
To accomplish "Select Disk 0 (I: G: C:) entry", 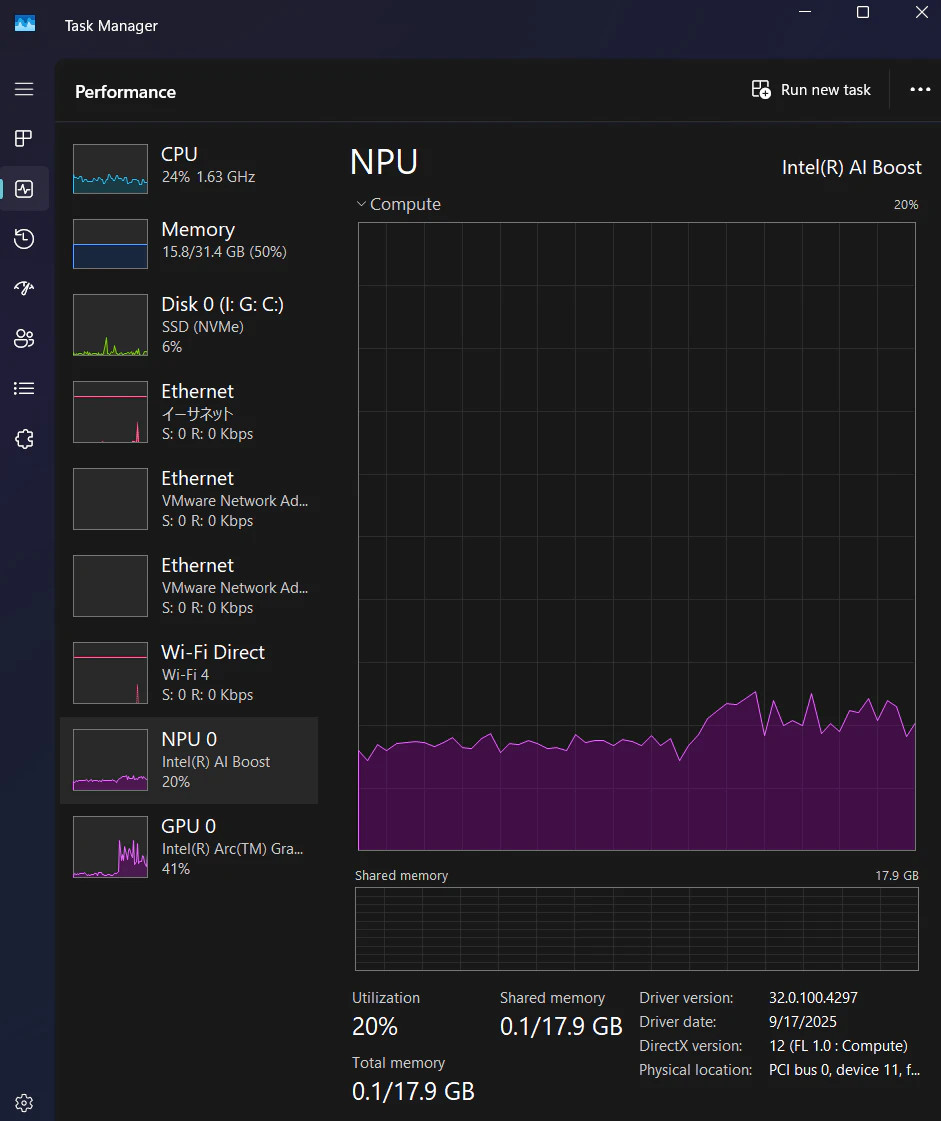I will pos(189,325).
